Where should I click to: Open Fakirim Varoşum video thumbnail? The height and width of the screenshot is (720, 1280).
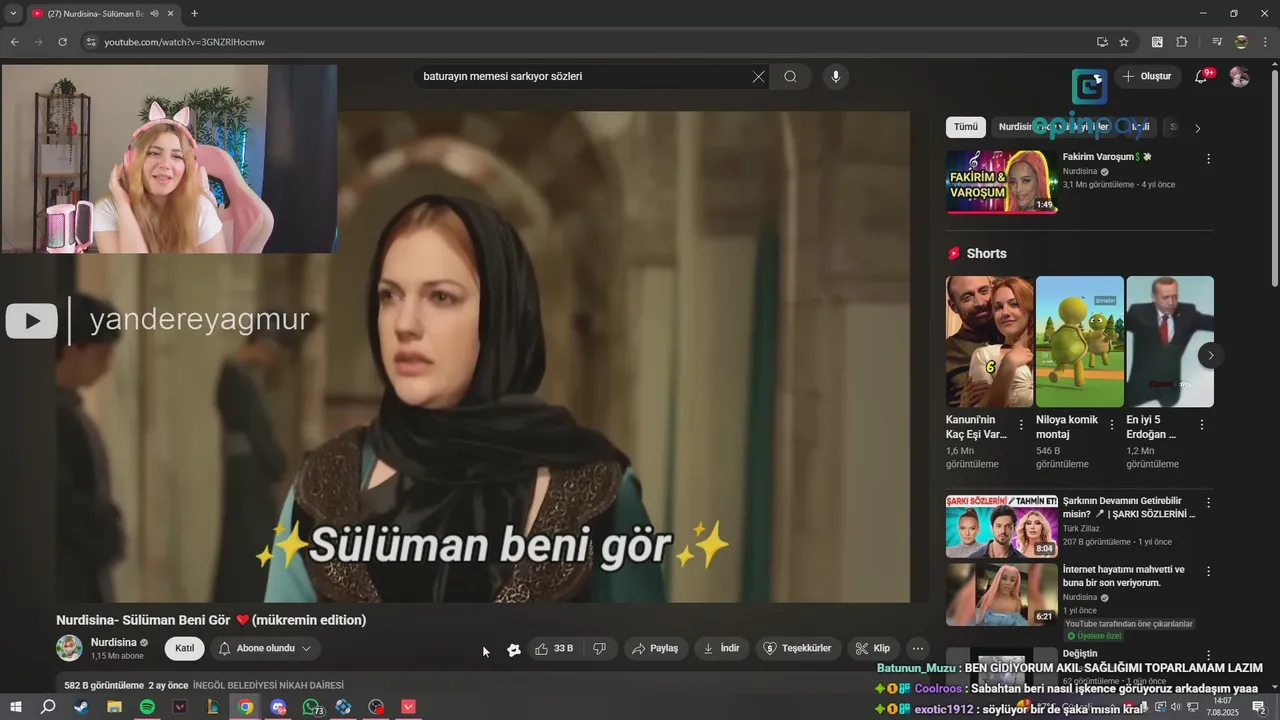pos(1001,182)
